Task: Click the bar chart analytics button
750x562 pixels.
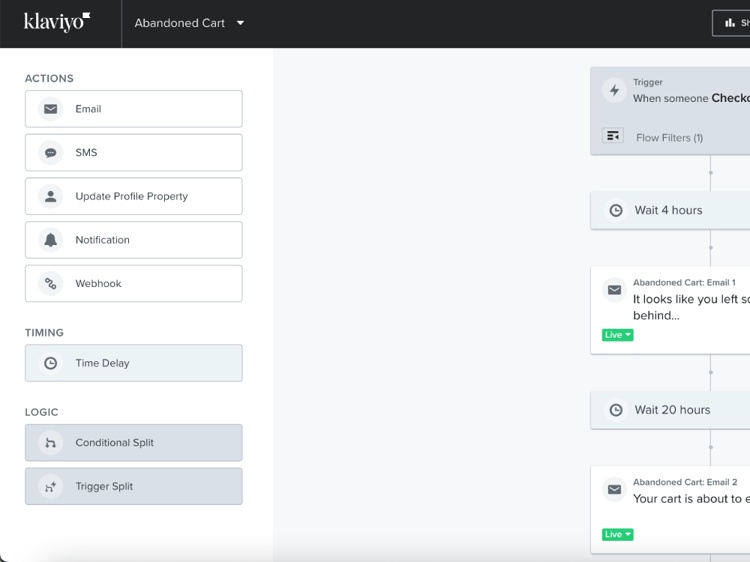Action: pyautogui.click(x=731, y=23)
